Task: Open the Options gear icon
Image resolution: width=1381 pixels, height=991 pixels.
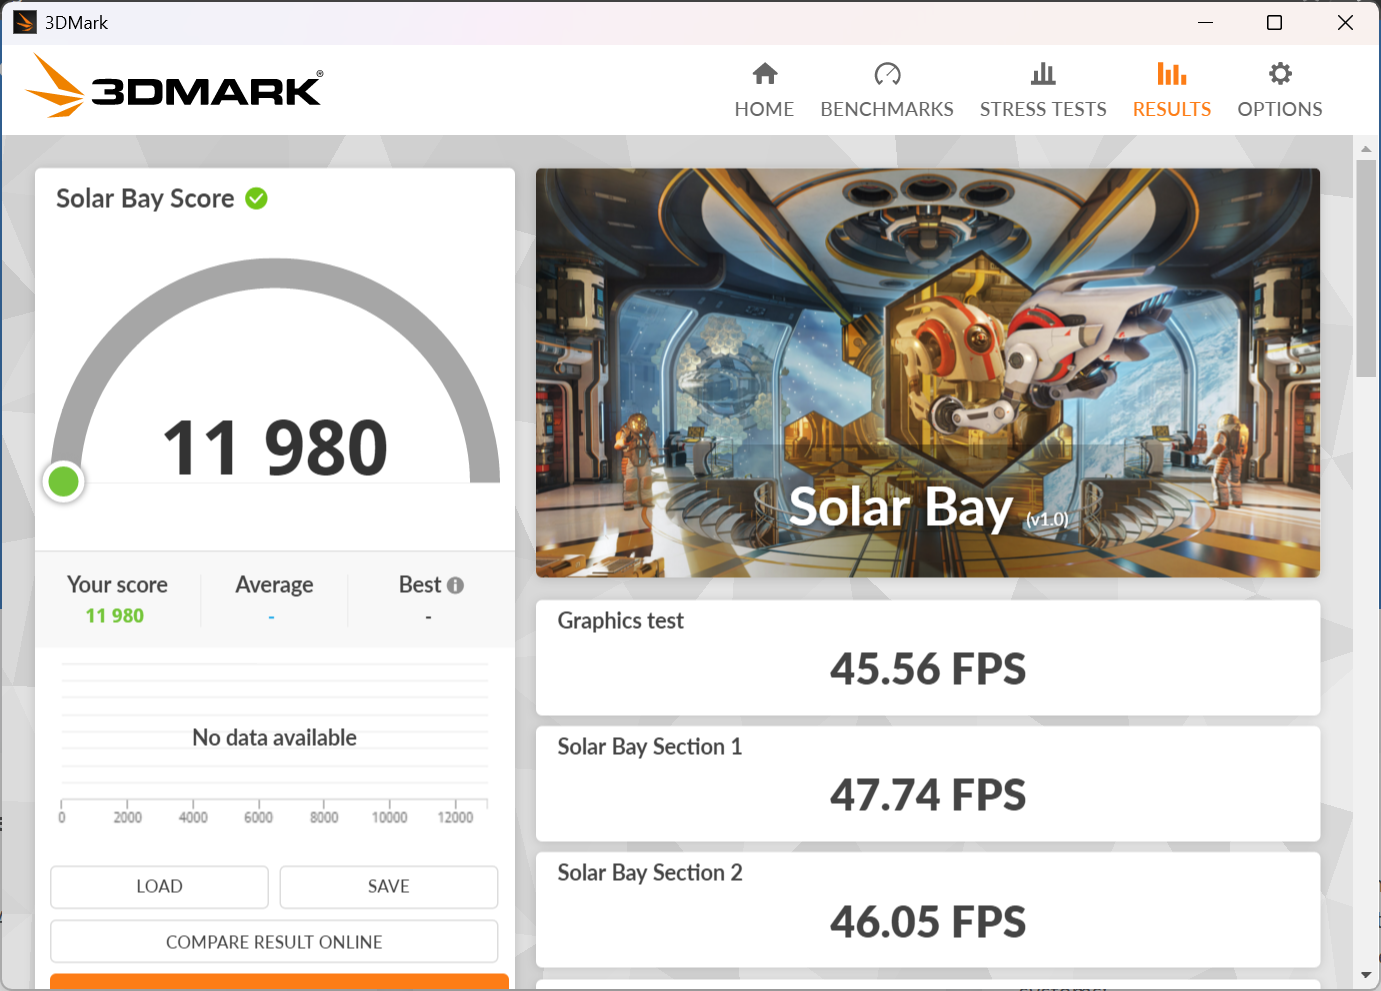Action: 1280,74
